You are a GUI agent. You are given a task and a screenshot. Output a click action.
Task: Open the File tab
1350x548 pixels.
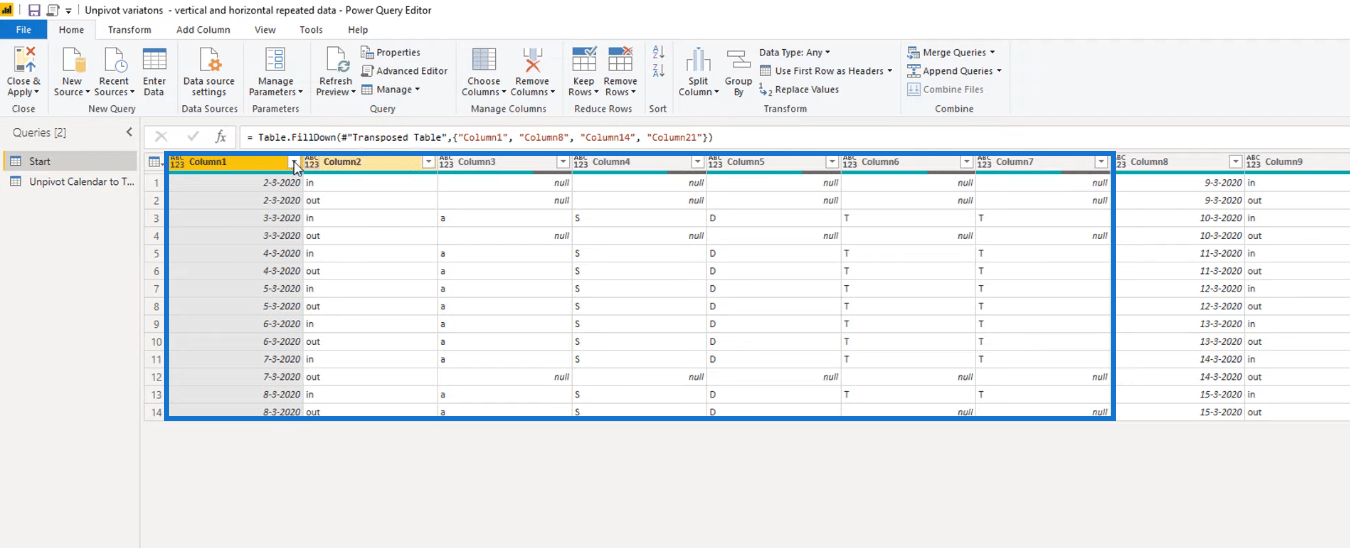point(24,30)
